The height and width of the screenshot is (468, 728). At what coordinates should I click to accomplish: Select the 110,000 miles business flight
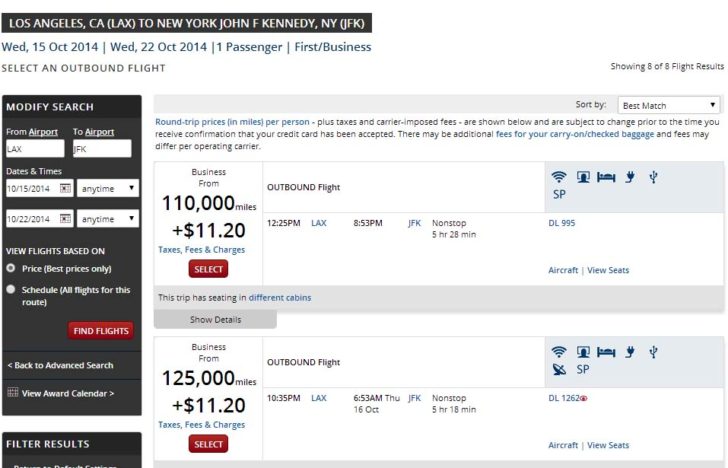tap(208, 269)
